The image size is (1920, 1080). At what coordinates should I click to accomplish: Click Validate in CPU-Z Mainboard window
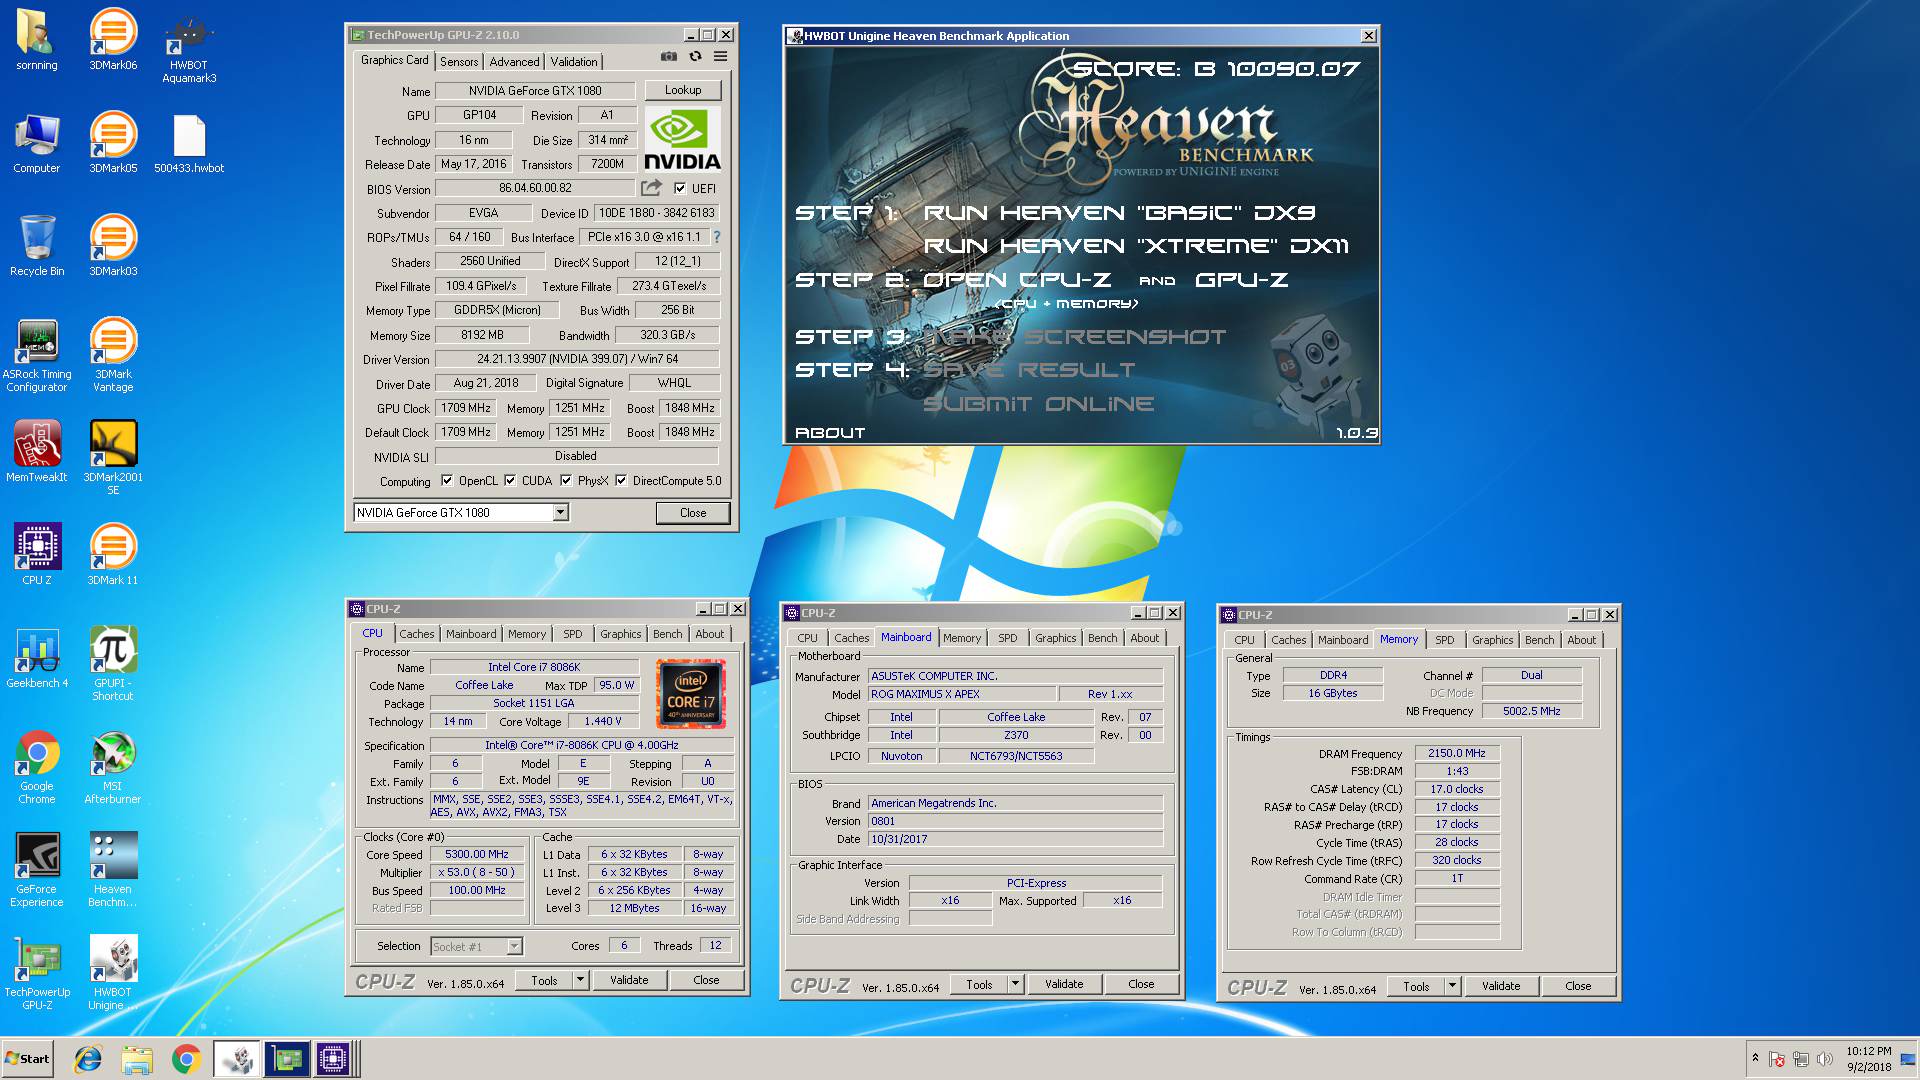click(x=1064, y=984)
